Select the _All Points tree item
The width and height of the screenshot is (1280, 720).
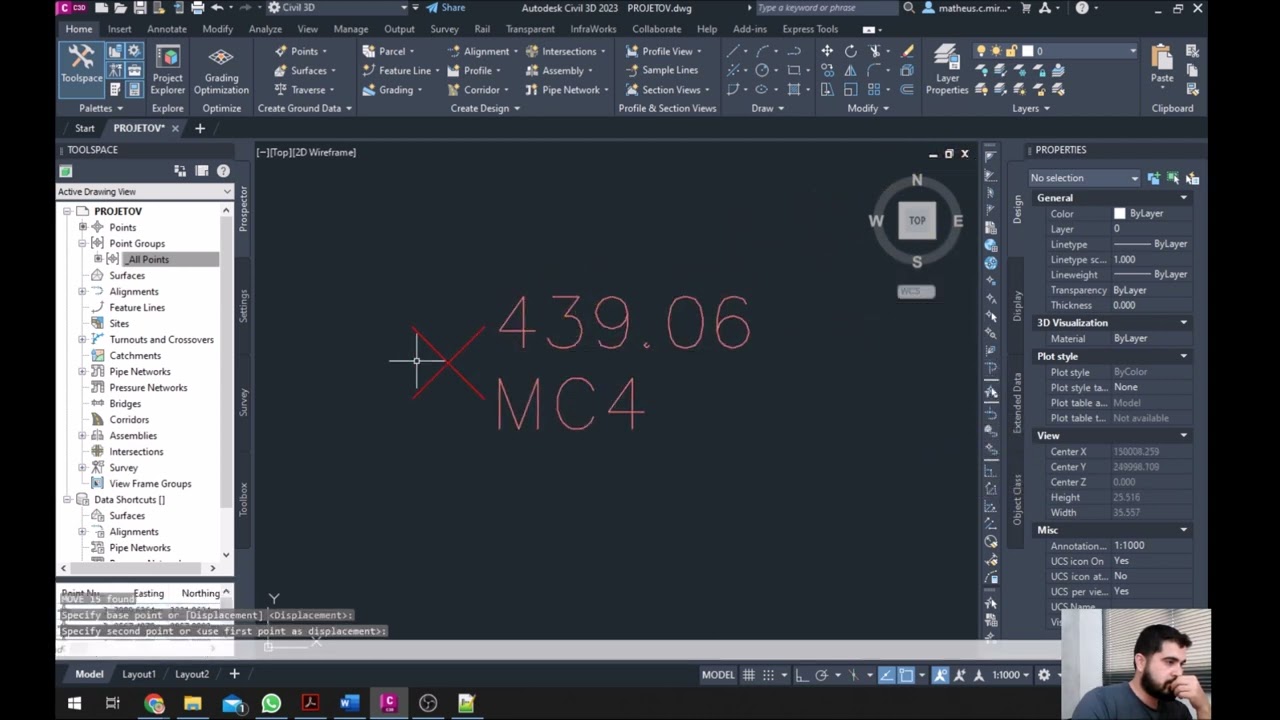[147, 260]
